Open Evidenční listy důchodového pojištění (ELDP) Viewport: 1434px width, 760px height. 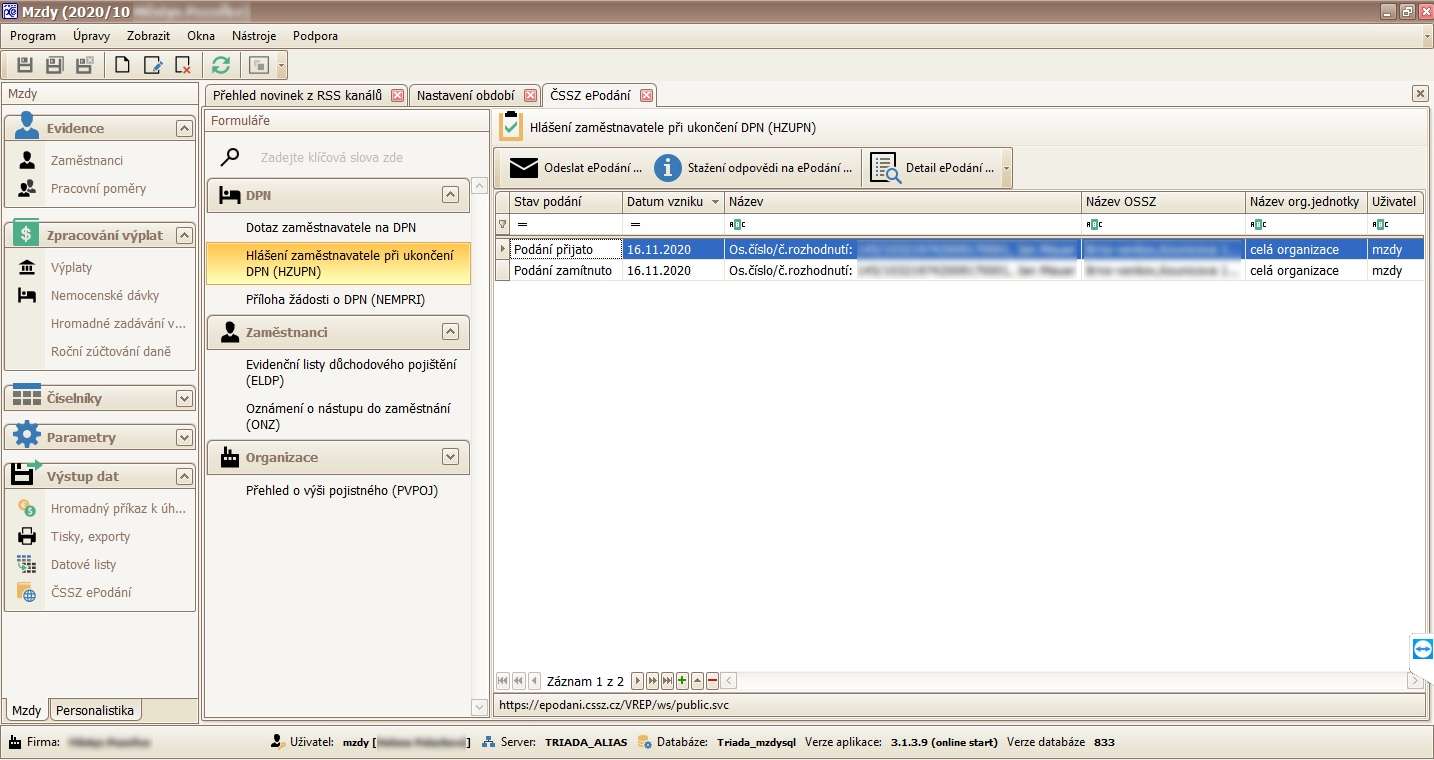pyautogui.click(x=350, y=373)
